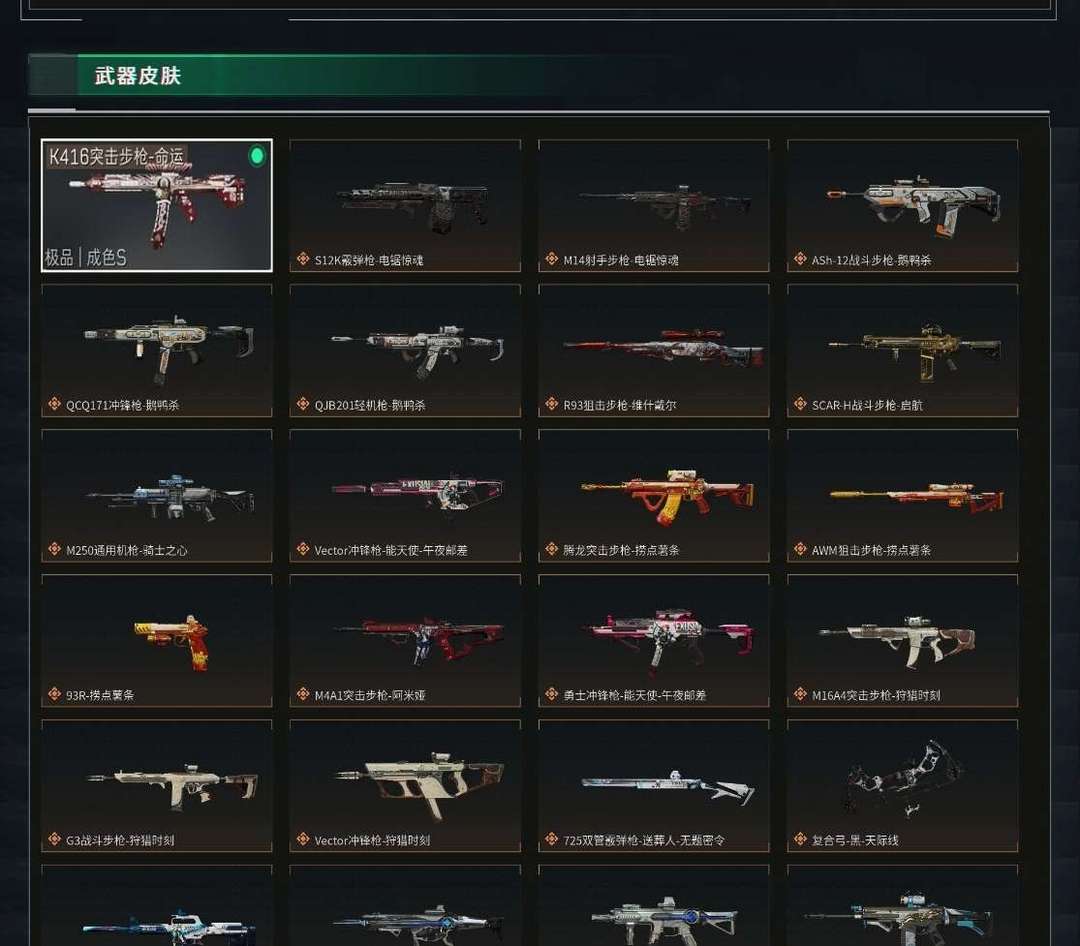Screen dimensions: 1080x946
Task: Click the orange icon beside R93狙击步枪-维什戴尔
Action: (552, 404)
